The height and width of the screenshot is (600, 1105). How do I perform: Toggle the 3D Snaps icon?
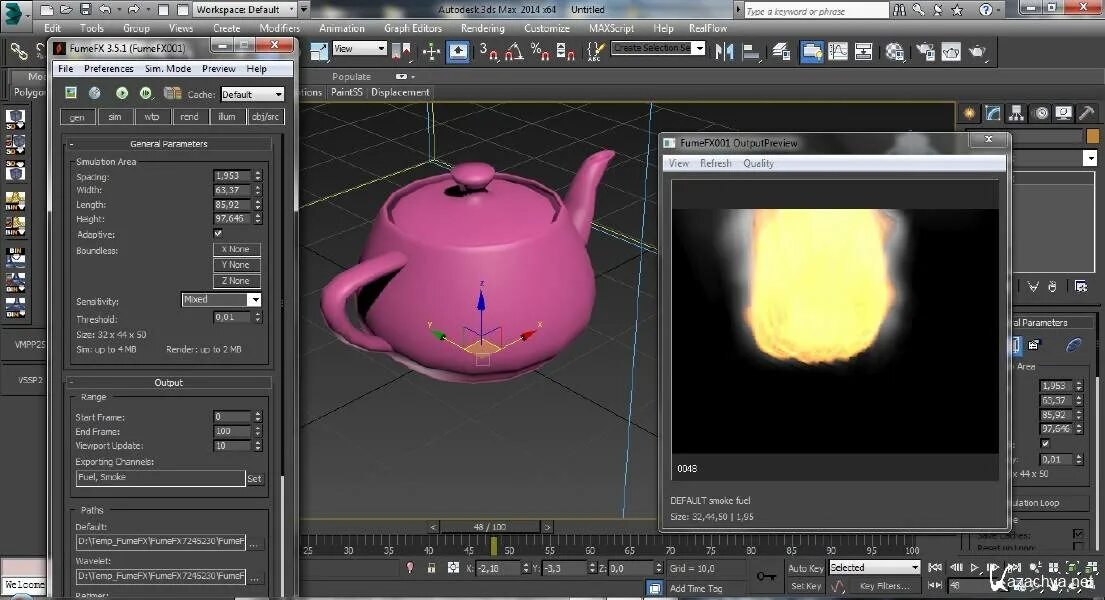[x=488, y=51]
